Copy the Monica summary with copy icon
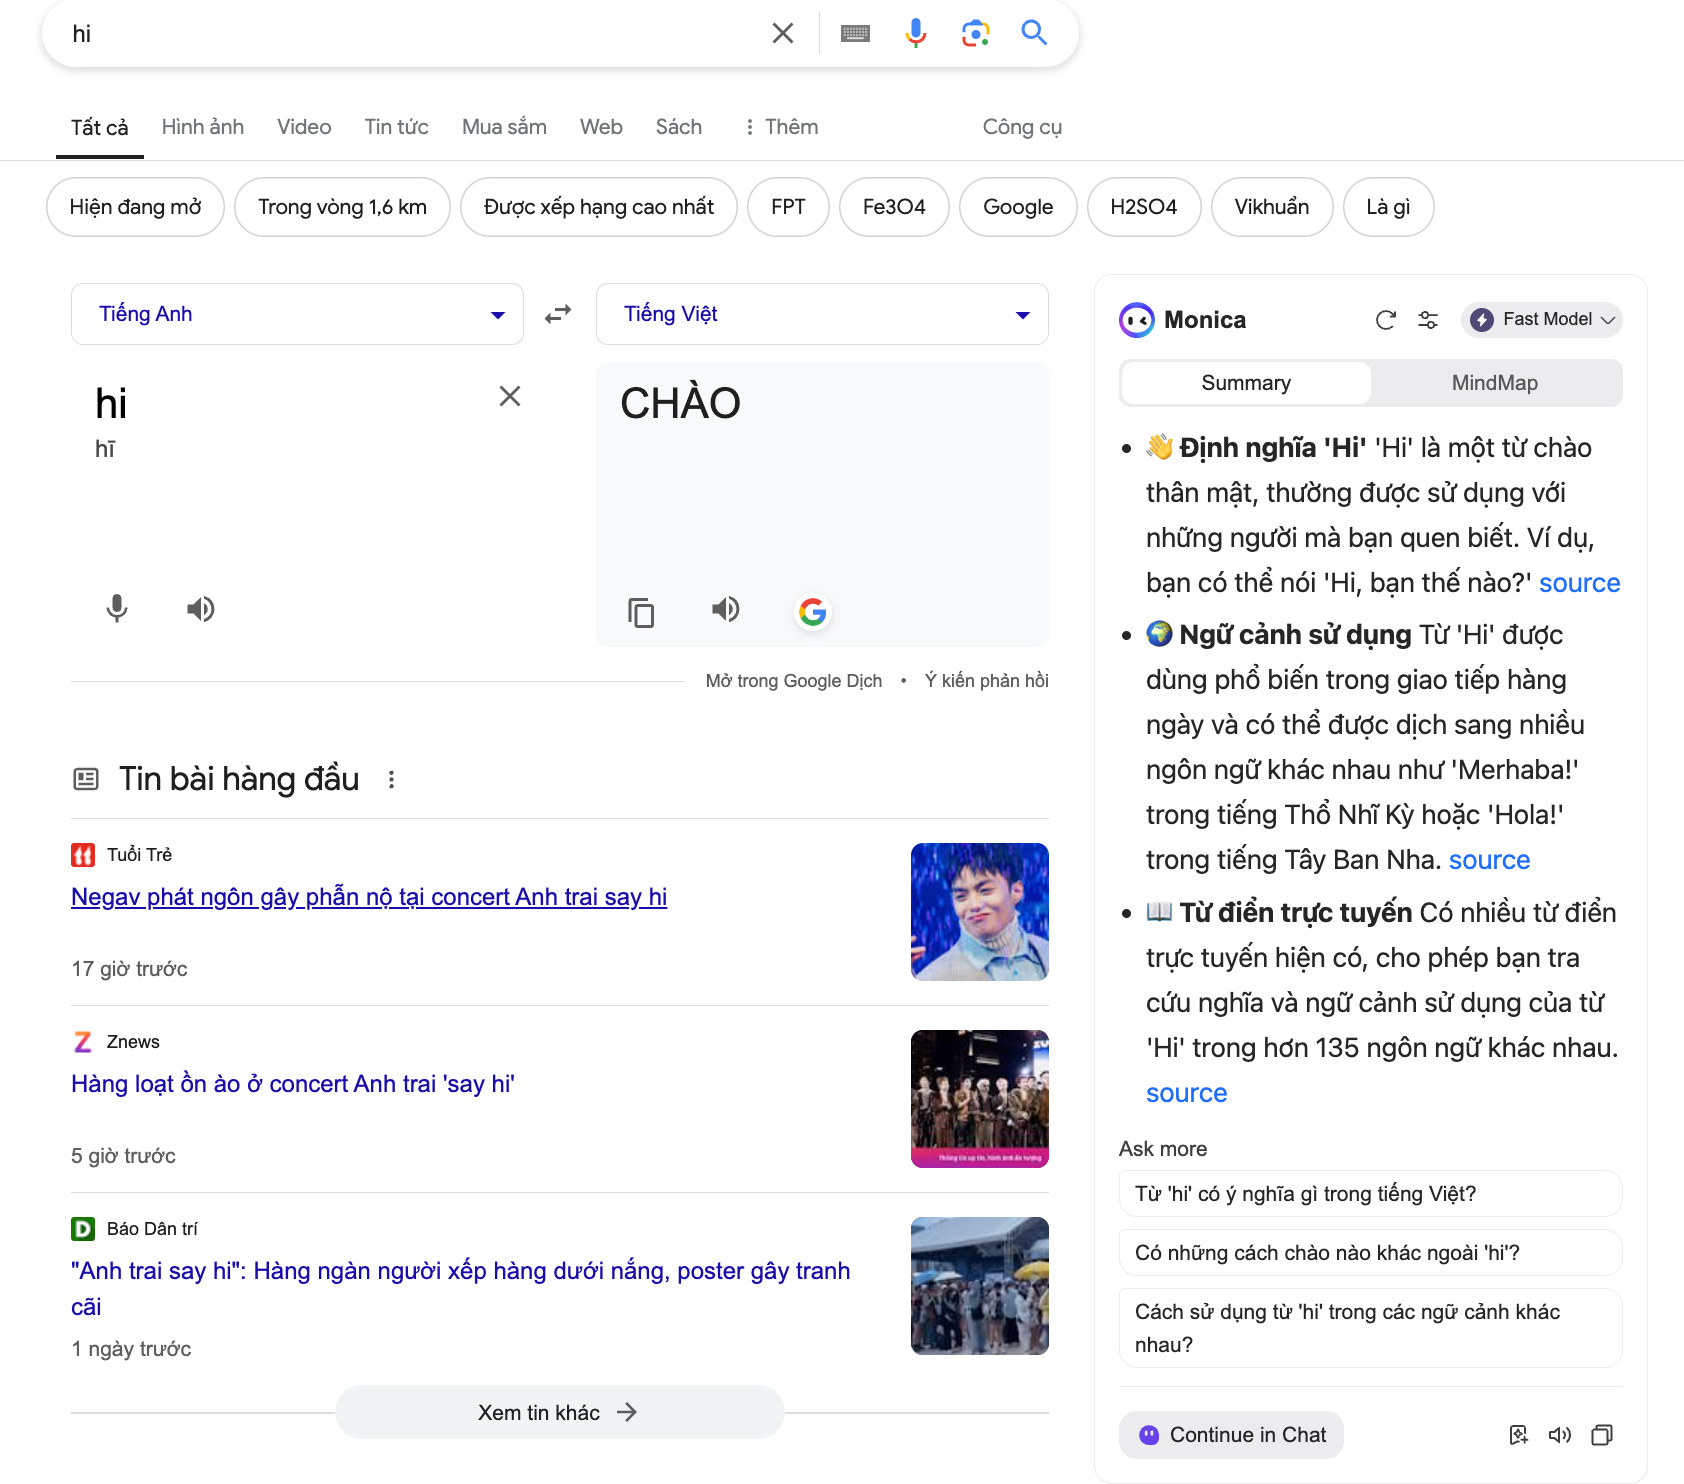1684x1484 pixels. pyautogui.click(x=1602, y=1435)
